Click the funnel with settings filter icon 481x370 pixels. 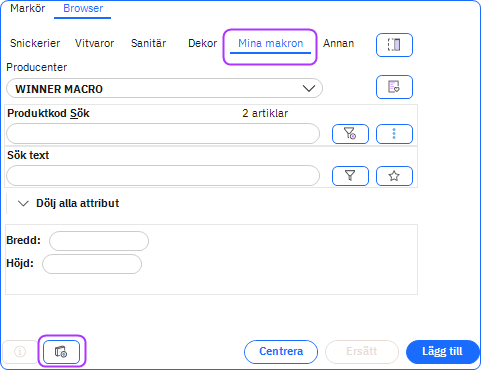350,134
